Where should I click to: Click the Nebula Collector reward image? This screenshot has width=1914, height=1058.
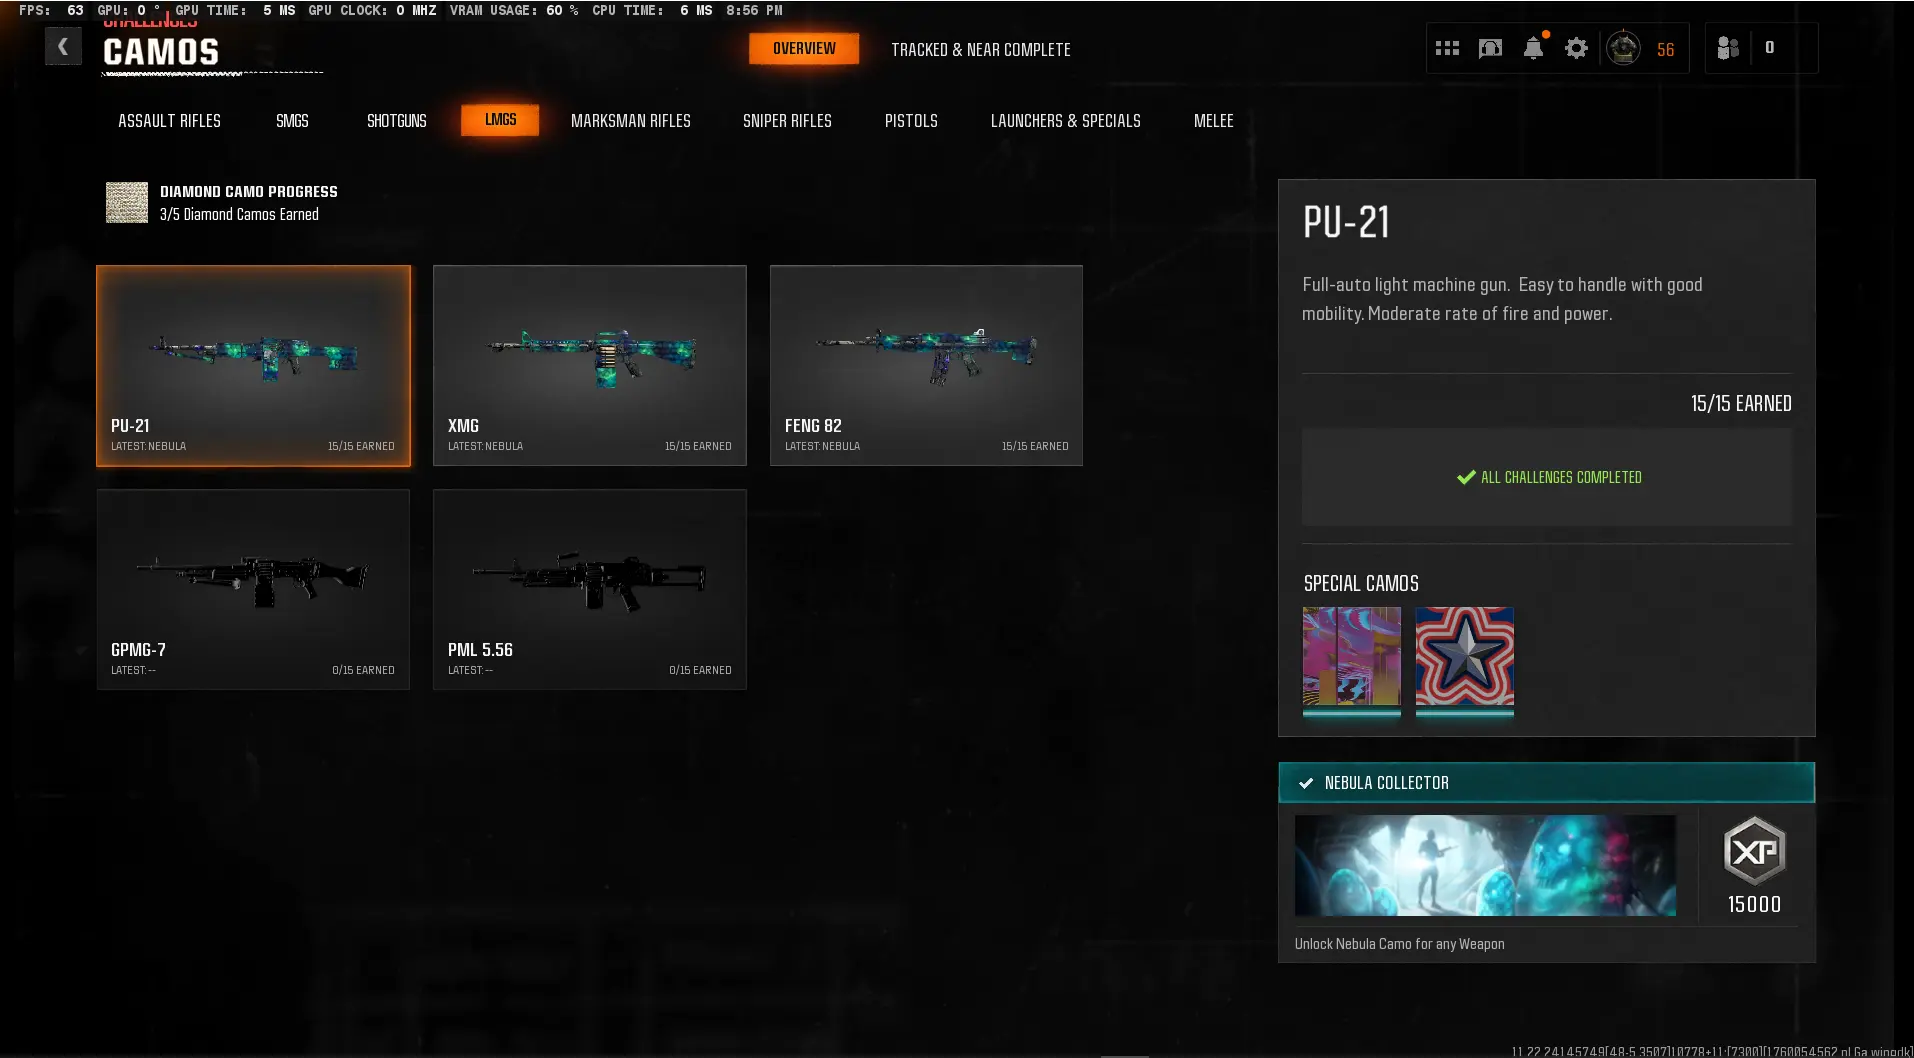coord(1485,865)
